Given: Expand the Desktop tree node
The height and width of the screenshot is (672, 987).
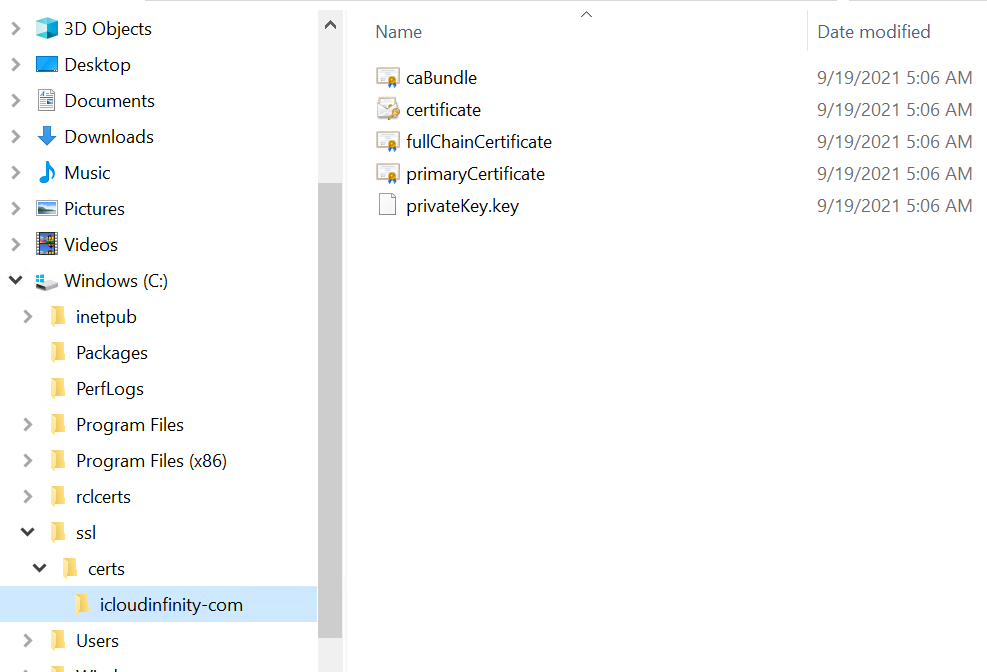Looking at the screenshot, I should pyautogui.click(x=16, y=64).
